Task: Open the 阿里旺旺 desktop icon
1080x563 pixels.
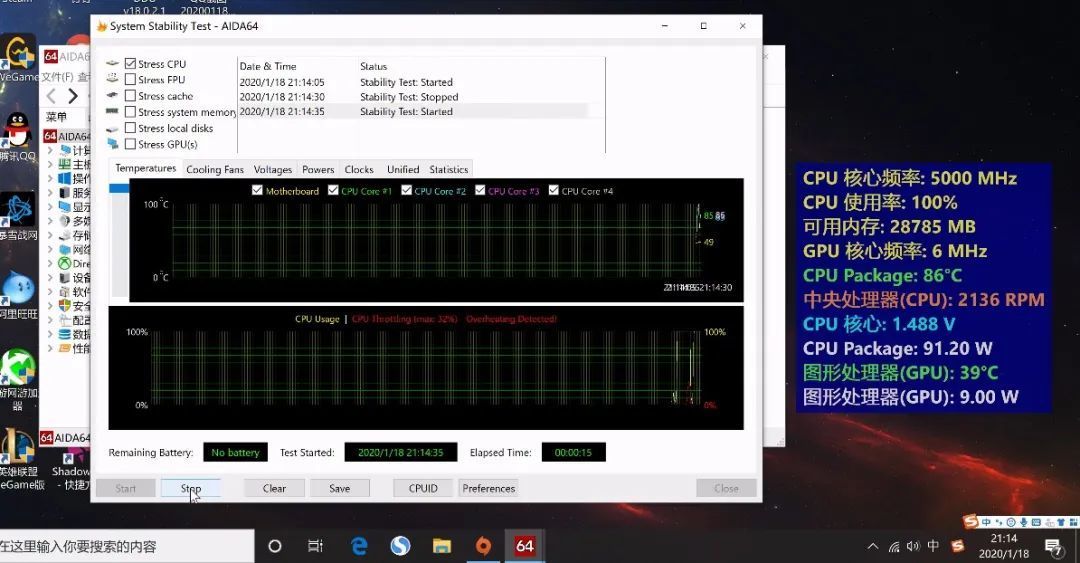Action: click(18, 295)
